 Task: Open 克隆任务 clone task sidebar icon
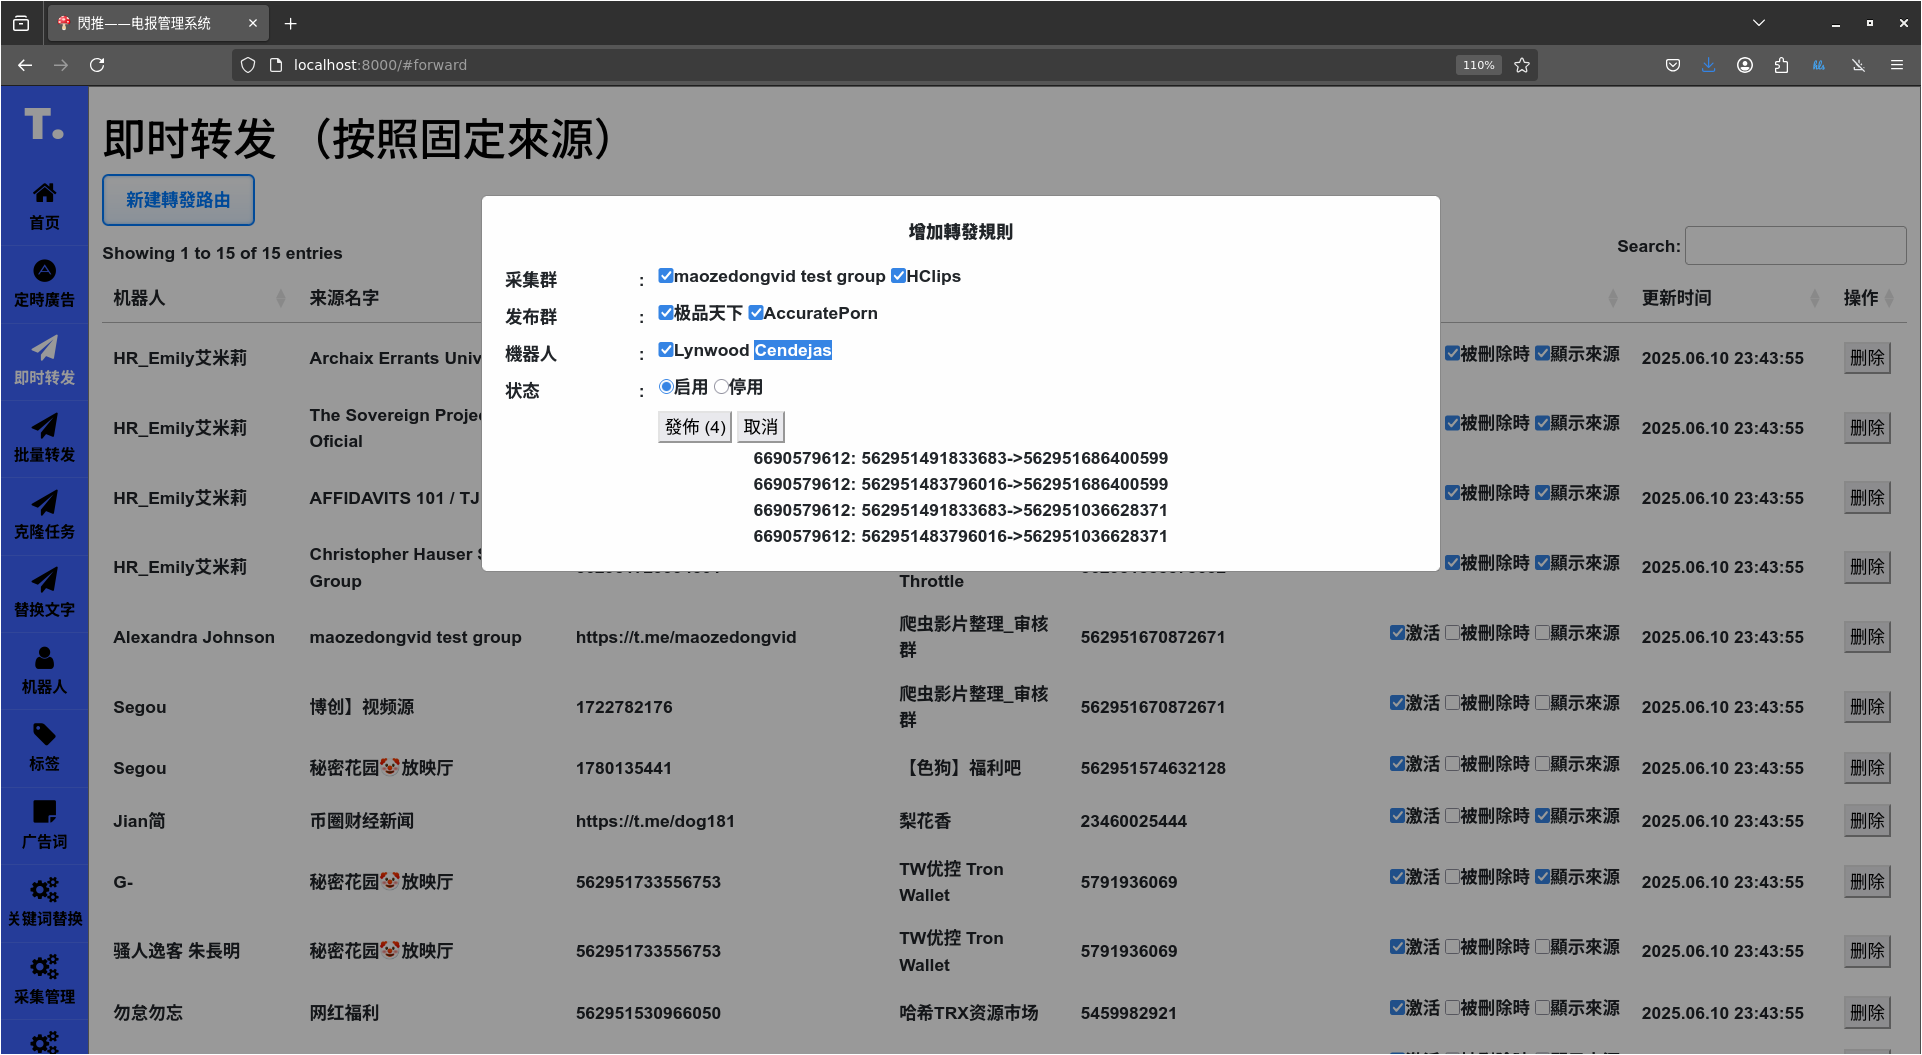[x=44, y=515]
